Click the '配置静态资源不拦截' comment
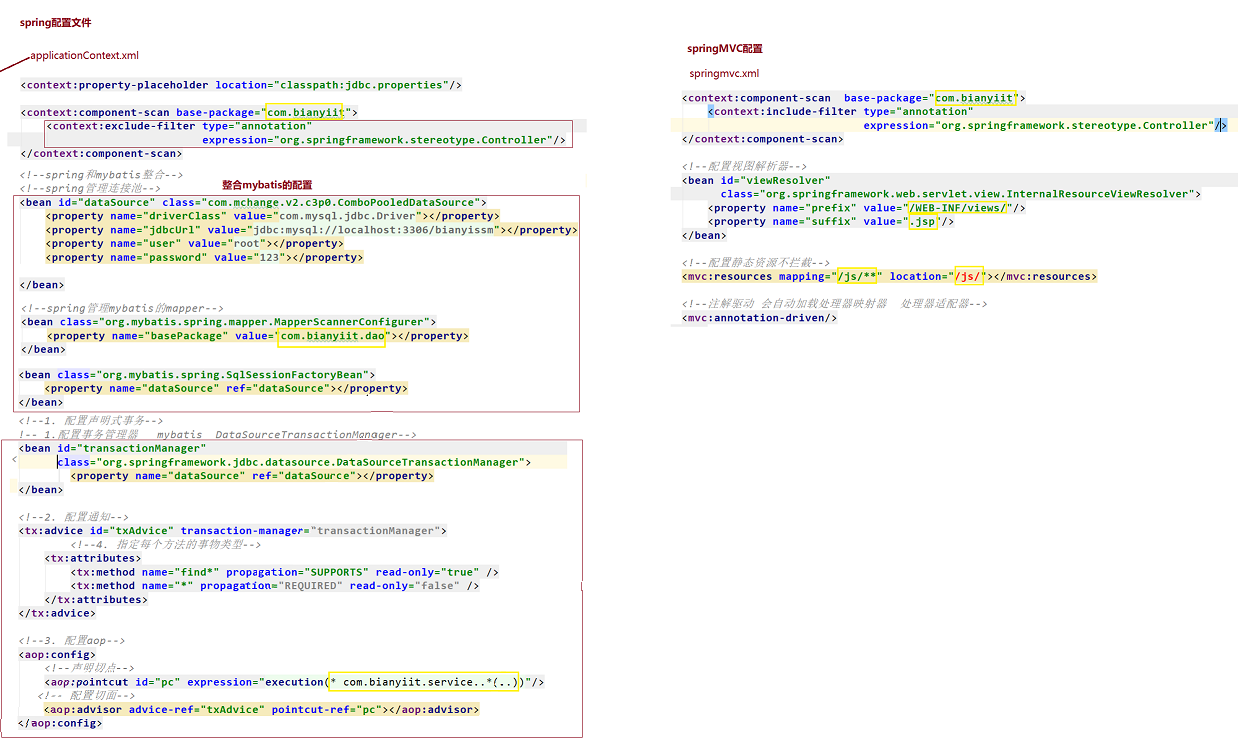Image resolution: width=1238 pixels, height=745 pixels. pyautogui.click(x=756, y=263)
